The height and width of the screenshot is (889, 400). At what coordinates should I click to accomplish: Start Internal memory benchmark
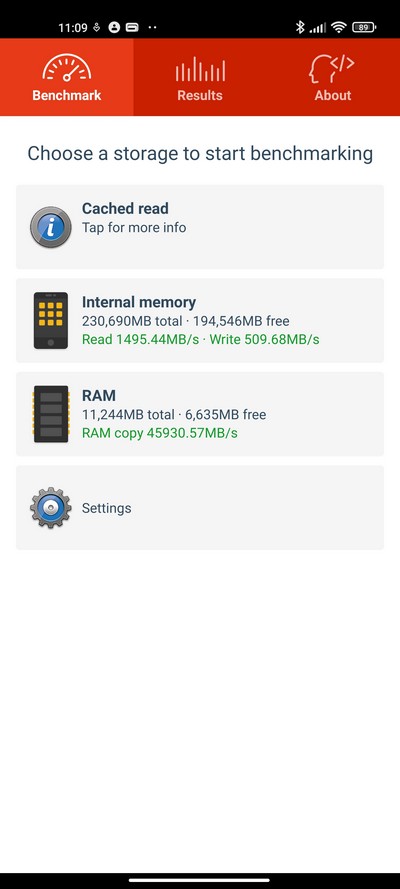coord(200,320)
